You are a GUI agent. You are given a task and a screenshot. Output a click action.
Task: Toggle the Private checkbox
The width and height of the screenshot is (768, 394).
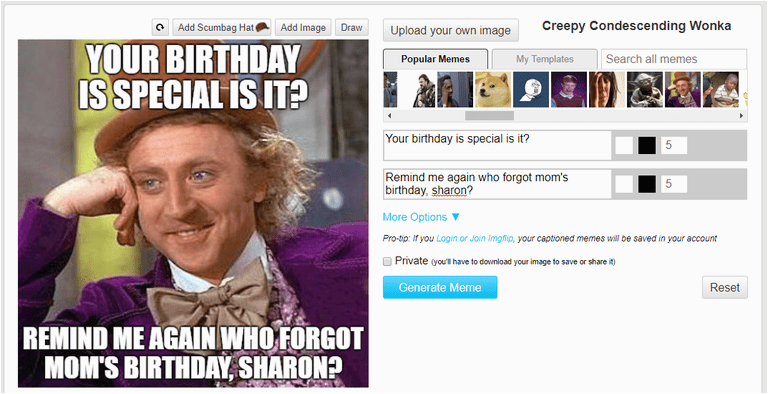point(387,262)
